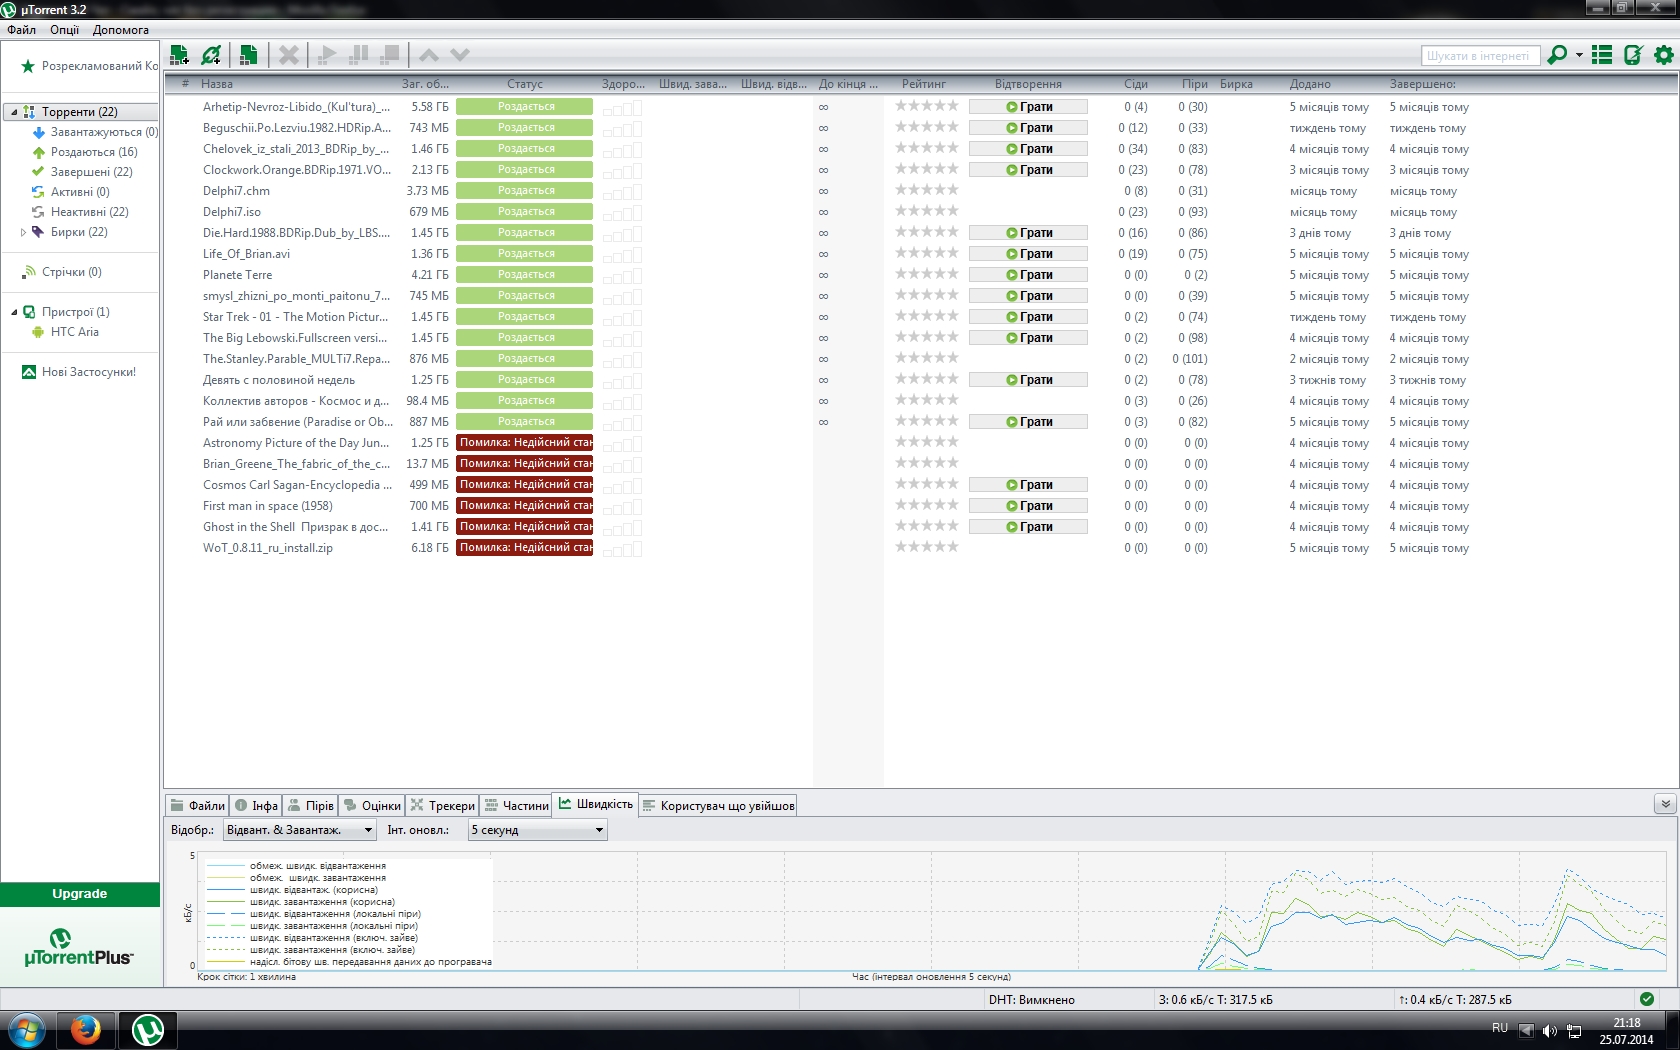This screenshot has width=1680, height=1050.
Task: Select Активні (0) in the sidebar
Action: pos(71,192)
